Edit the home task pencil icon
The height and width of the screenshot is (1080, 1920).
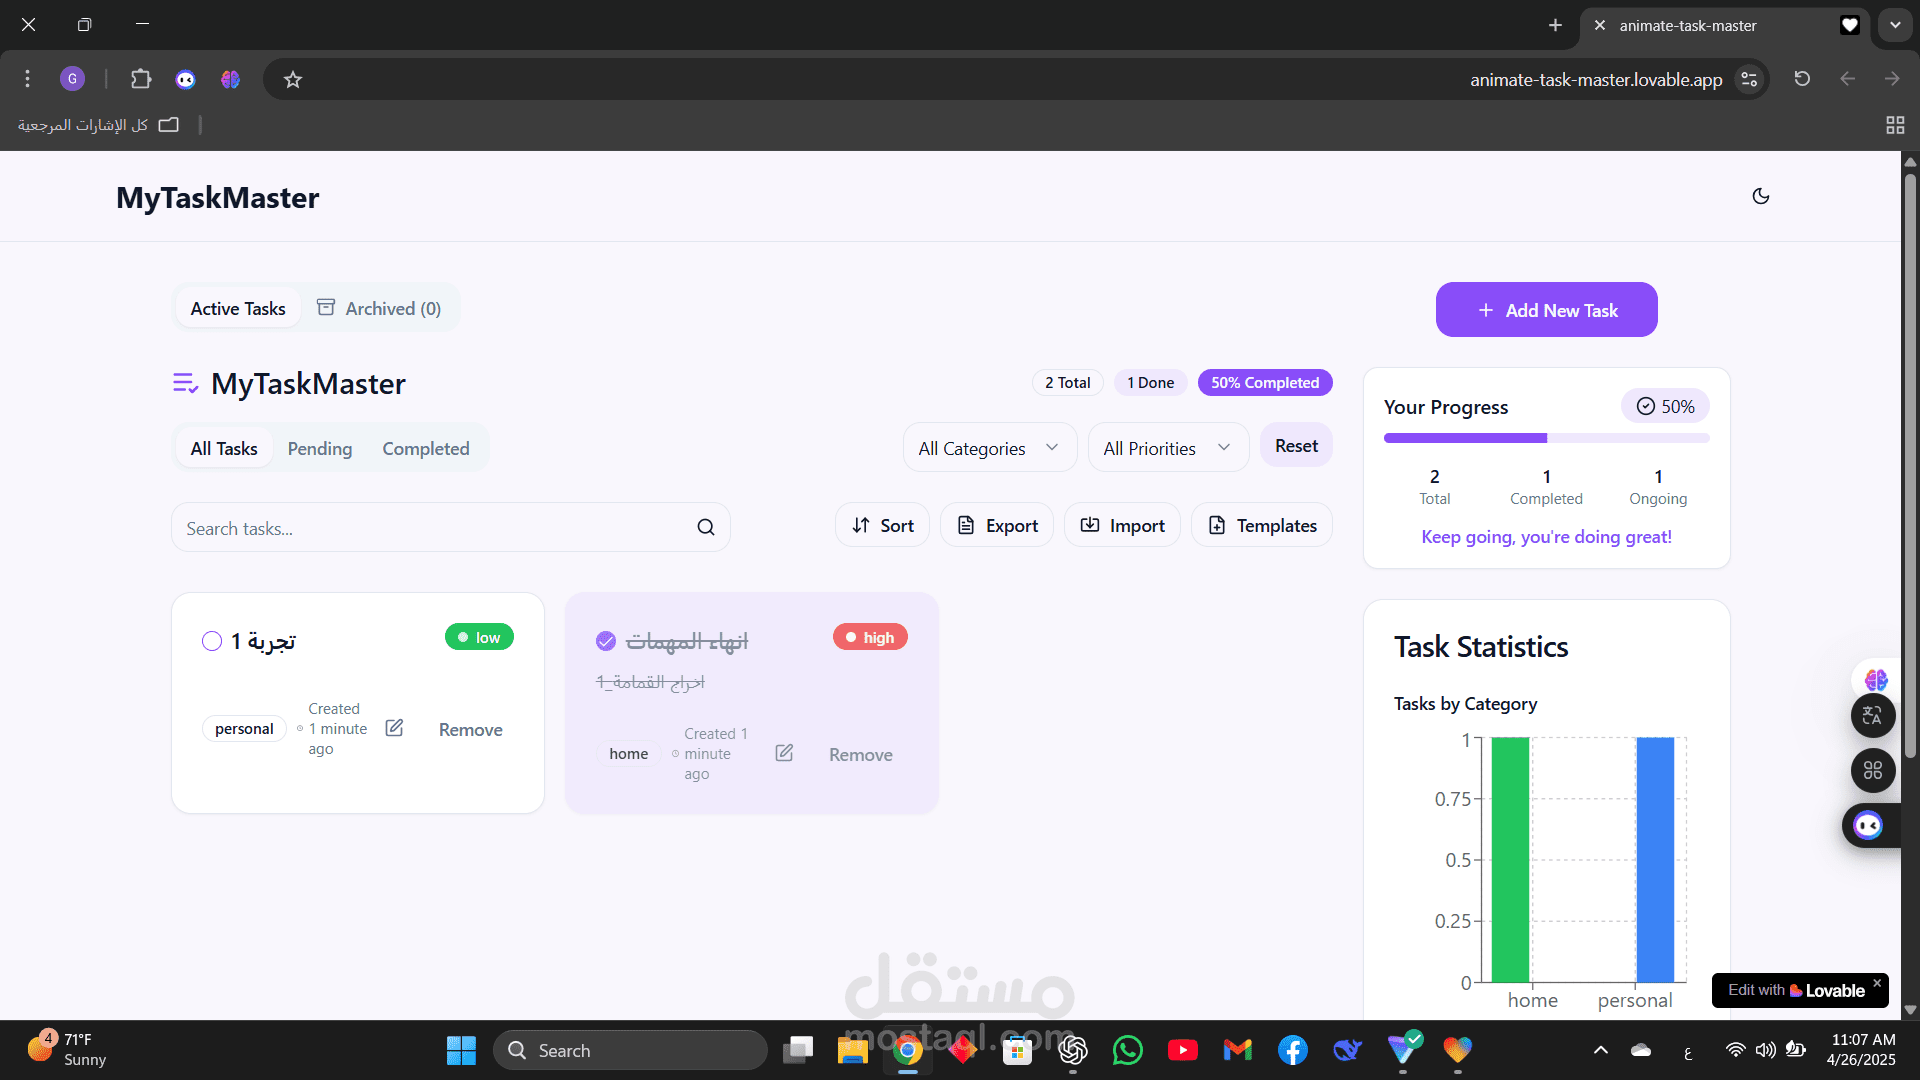(x=785, y=753)
